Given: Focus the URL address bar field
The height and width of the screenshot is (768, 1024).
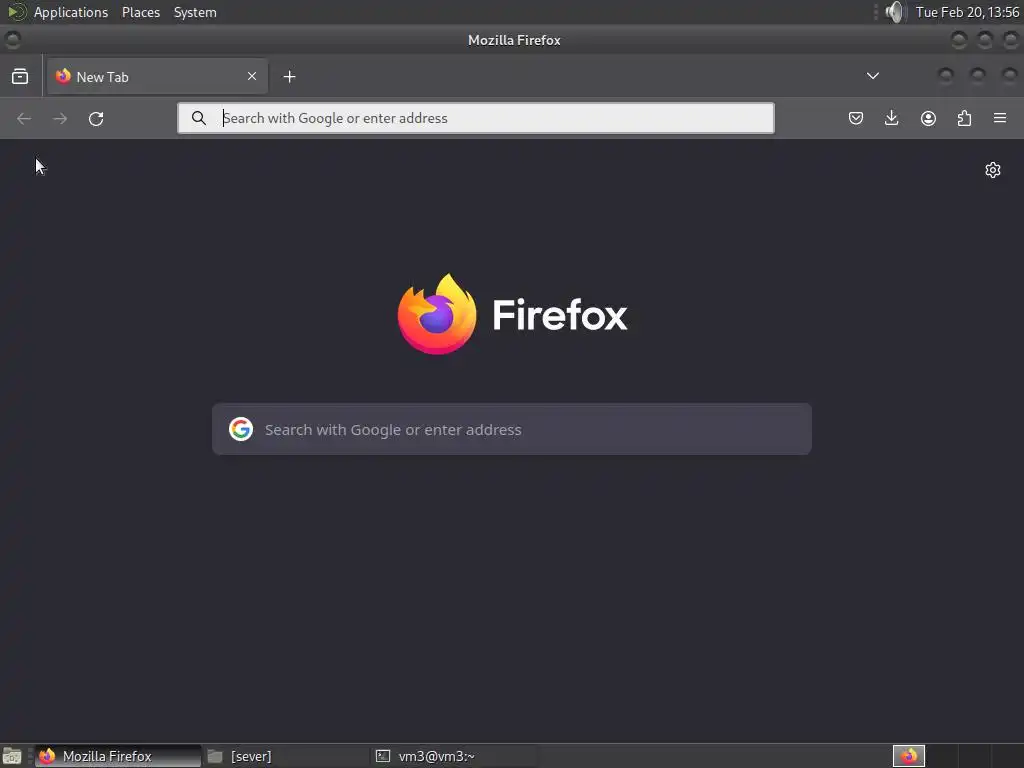Looking at the screenshot, I should pos(476,118).
